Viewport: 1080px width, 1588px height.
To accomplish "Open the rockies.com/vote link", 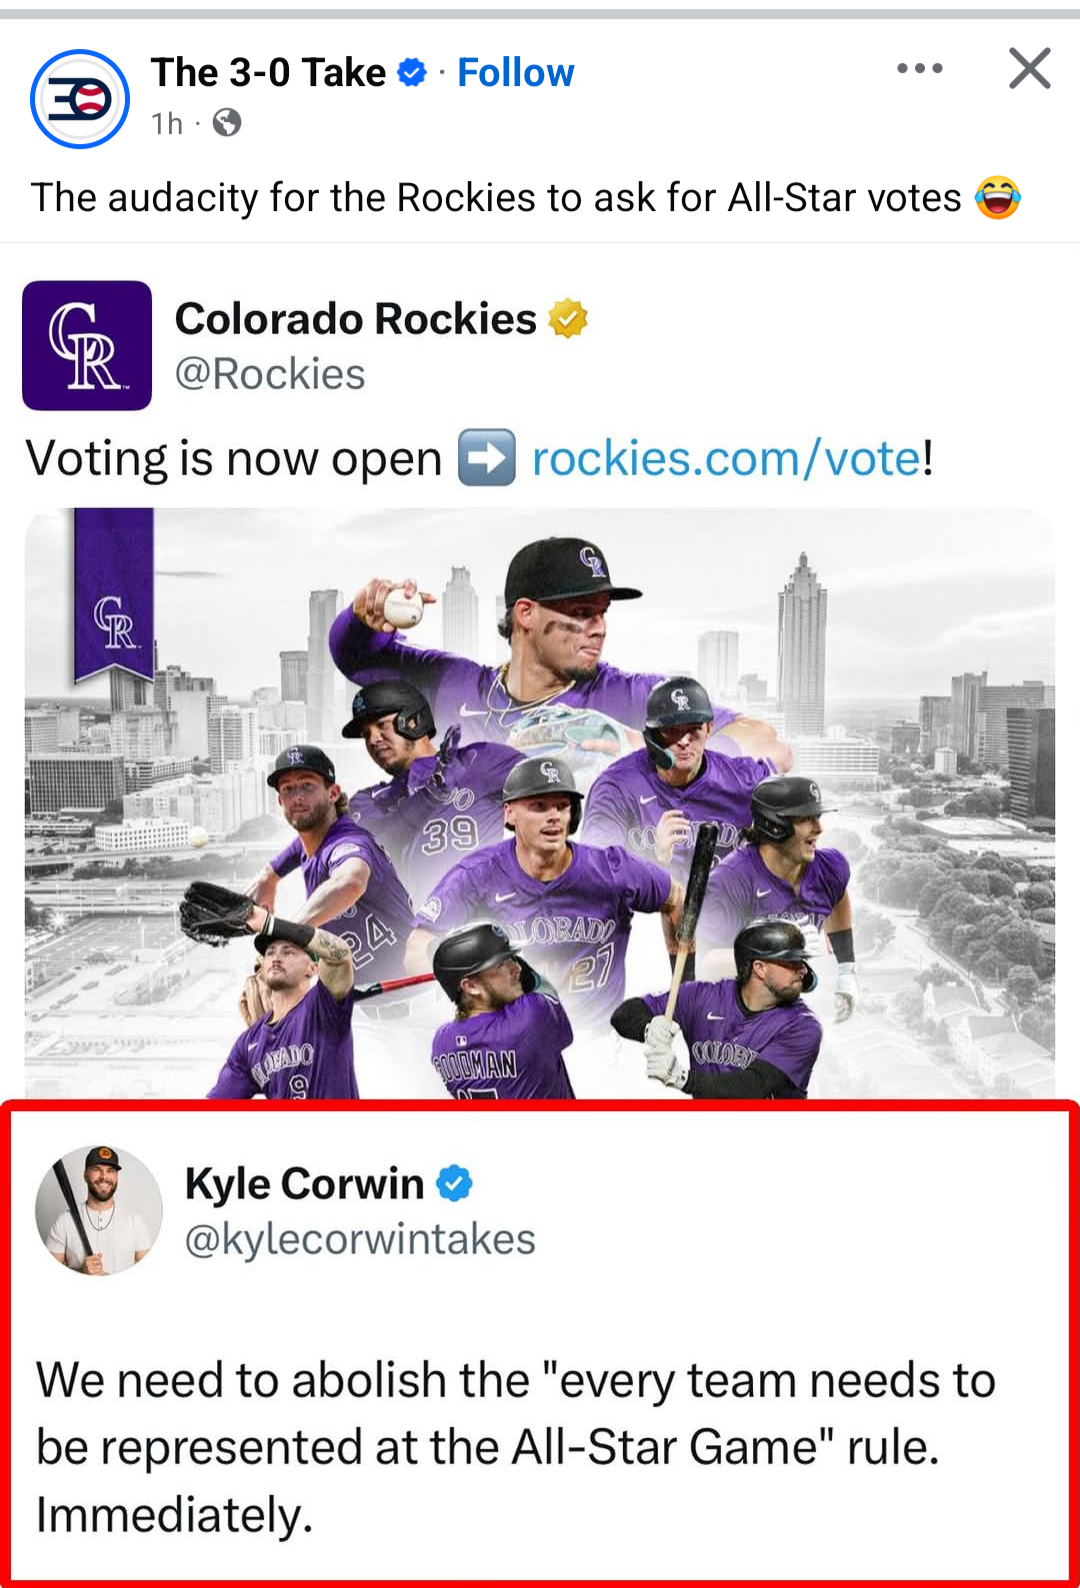I will click(726, 458).
